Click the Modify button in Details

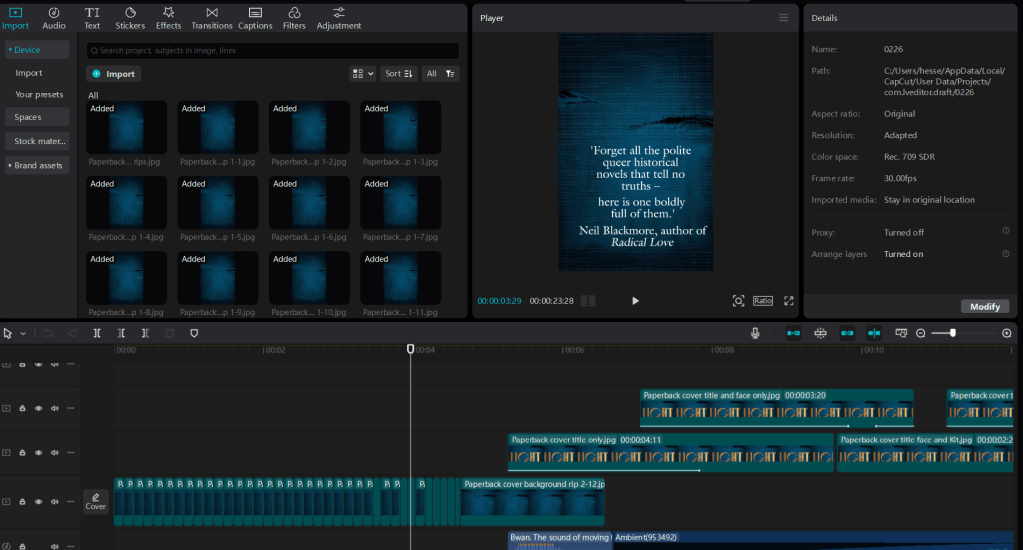click(x=984, y=307)
